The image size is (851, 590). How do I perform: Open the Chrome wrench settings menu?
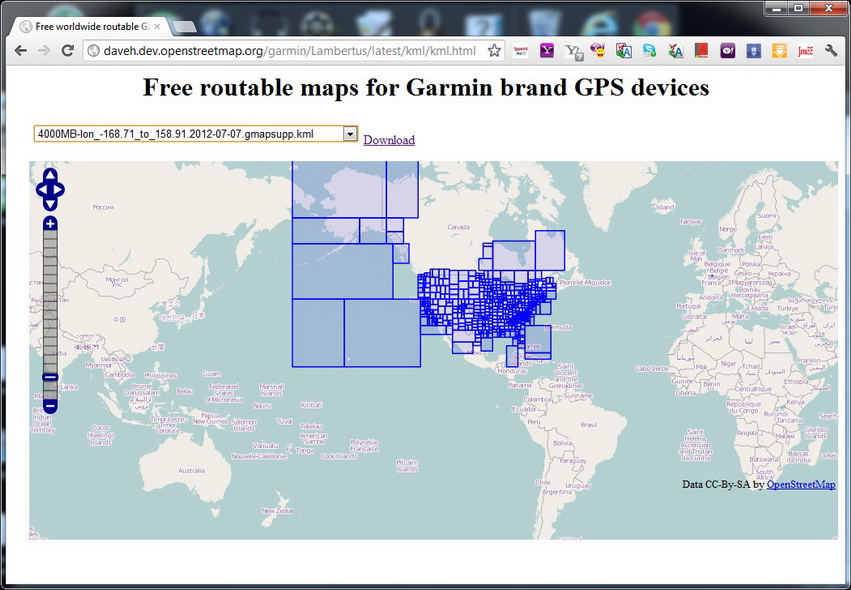(x=830, y=50)
